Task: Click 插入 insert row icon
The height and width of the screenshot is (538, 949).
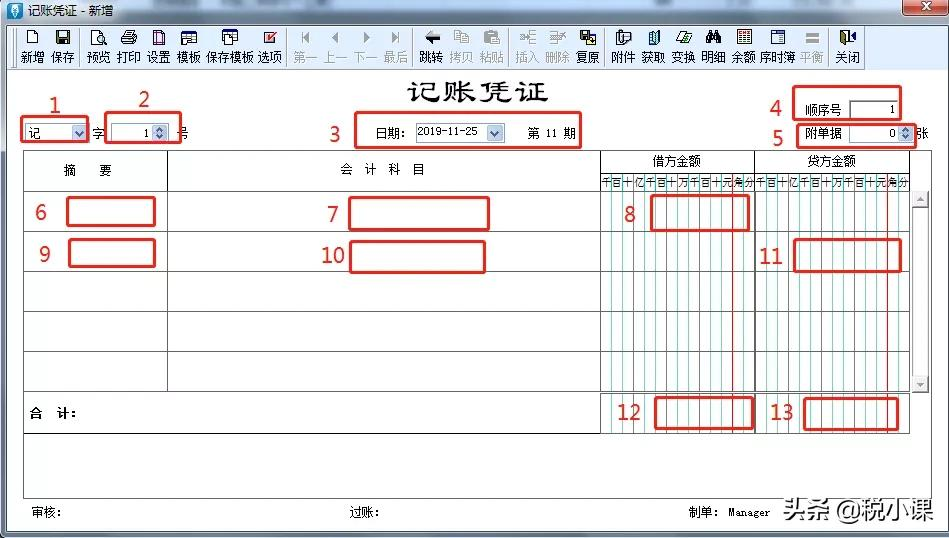Action: click(527, 47)
